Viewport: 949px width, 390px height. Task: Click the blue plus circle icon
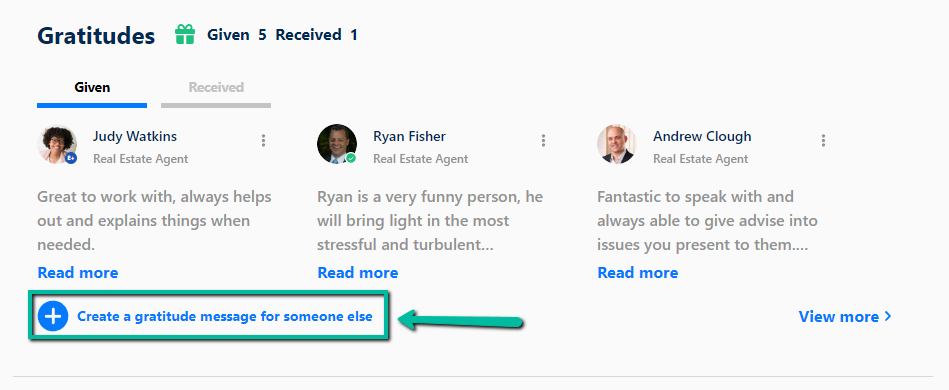pyautogui.click(x=53, y=317)
